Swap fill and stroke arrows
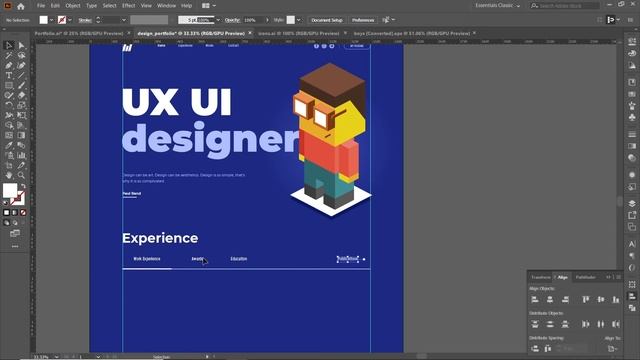Viewport: 640px width, 360px height. [23, 187]
